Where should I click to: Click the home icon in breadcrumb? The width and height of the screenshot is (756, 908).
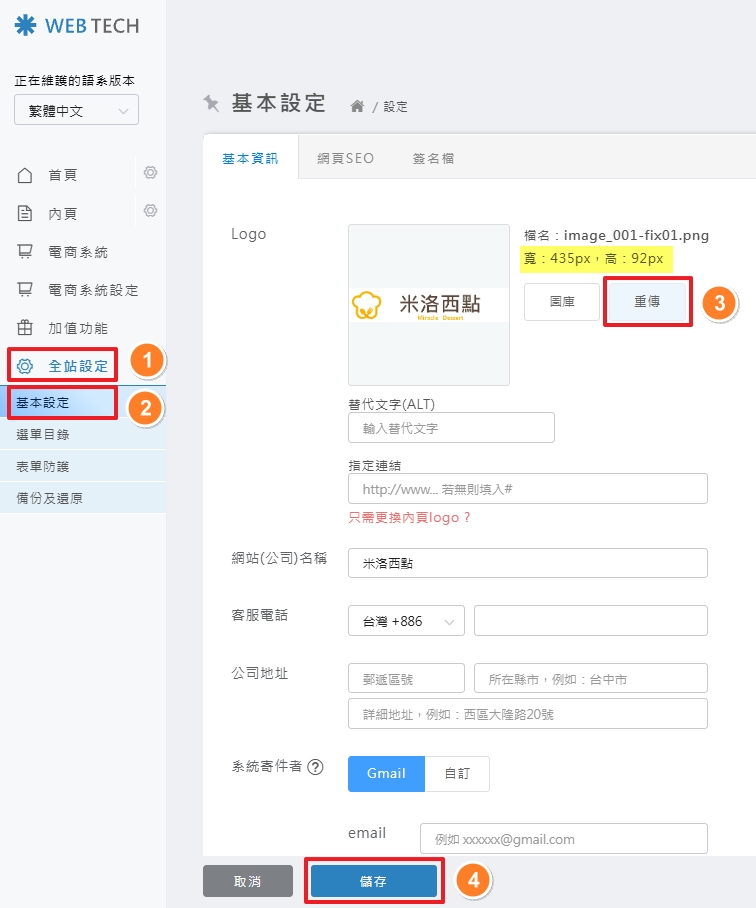[356, 106]
